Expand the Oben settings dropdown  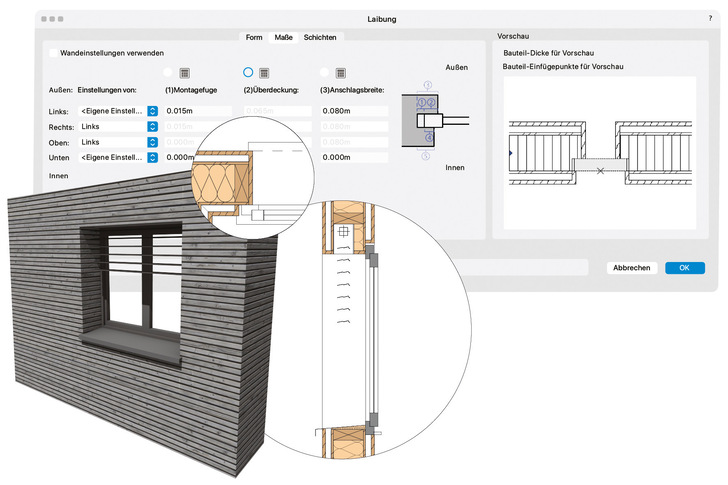point(152,142)
